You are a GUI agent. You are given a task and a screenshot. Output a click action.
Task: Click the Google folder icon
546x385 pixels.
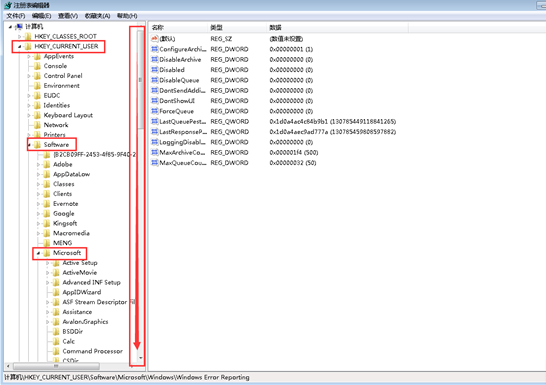47,213
